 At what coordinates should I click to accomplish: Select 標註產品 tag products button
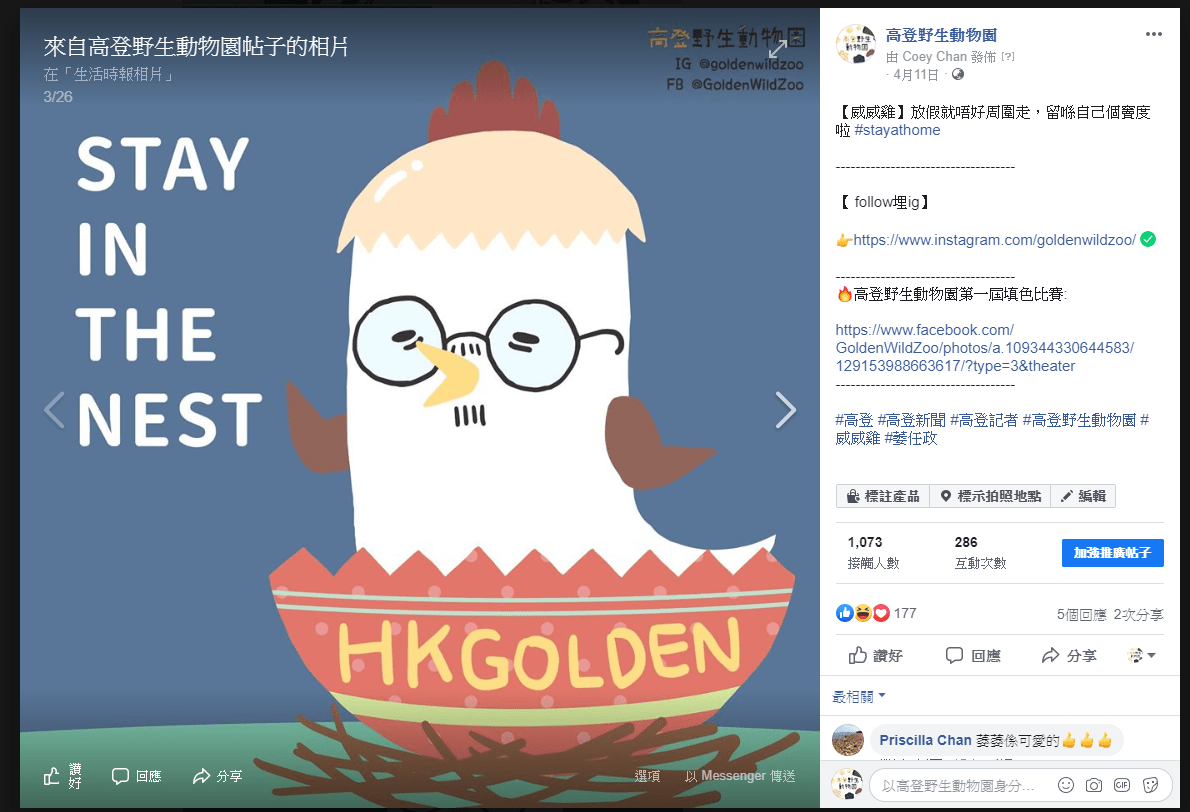pos(883,496)
